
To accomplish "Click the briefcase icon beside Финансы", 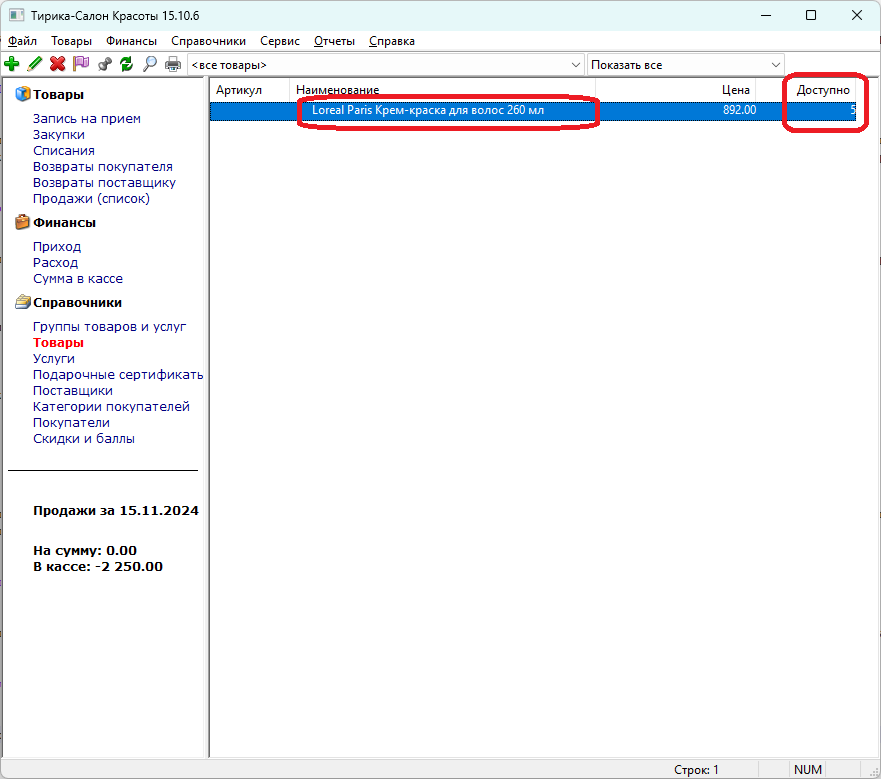I will click(22, 222).
